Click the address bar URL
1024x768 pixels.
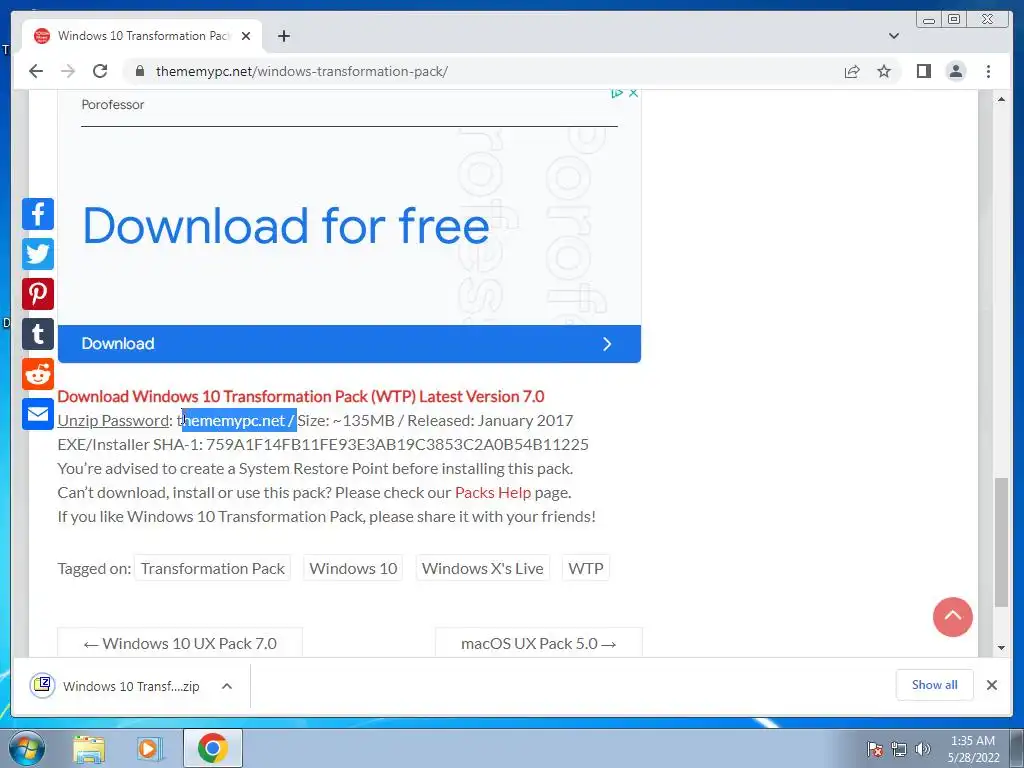[x=302, y=71]
